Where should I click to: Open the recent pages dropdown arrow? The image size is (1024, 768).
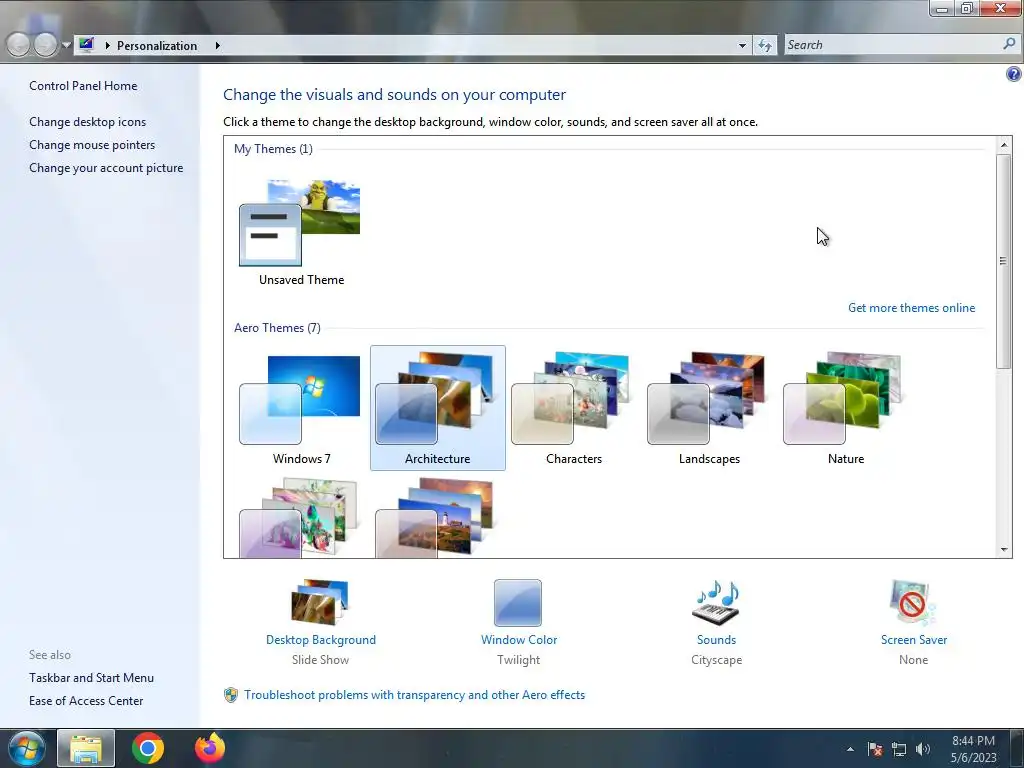click(66, 45)
